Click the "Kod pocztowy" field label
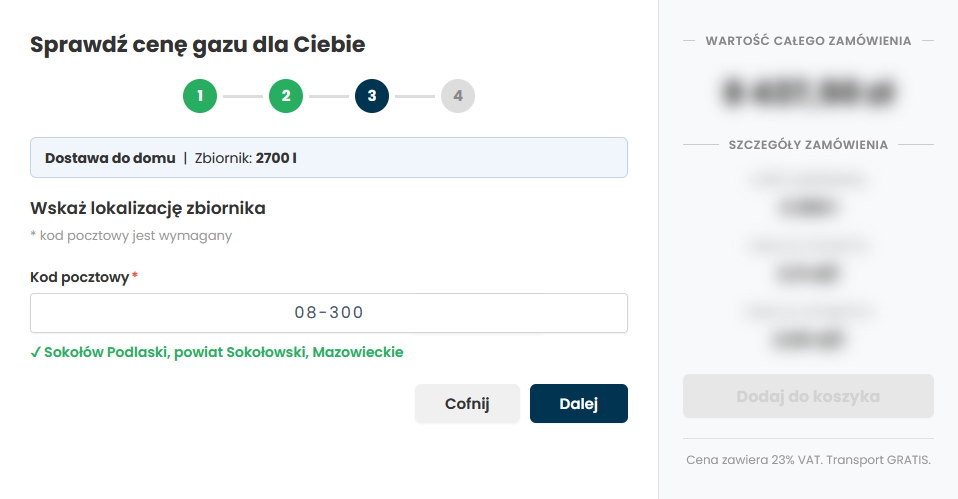Screen dimensions: 958x499 coord(79,277)
